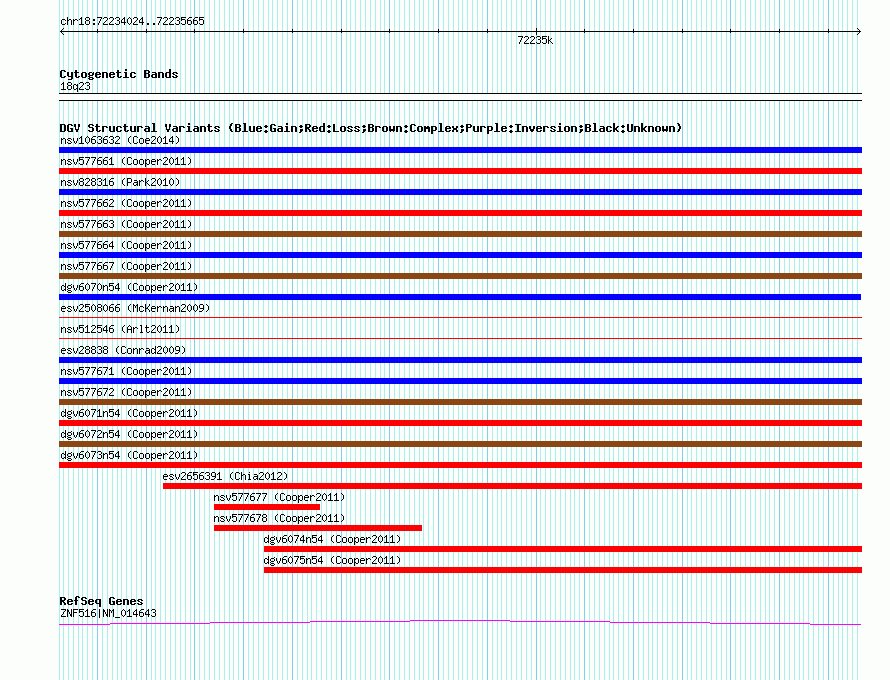Screen dimensions: 890x680
Task: Click the nsv577663 (Cooper2011) label
Action: [x=126, y=224]
